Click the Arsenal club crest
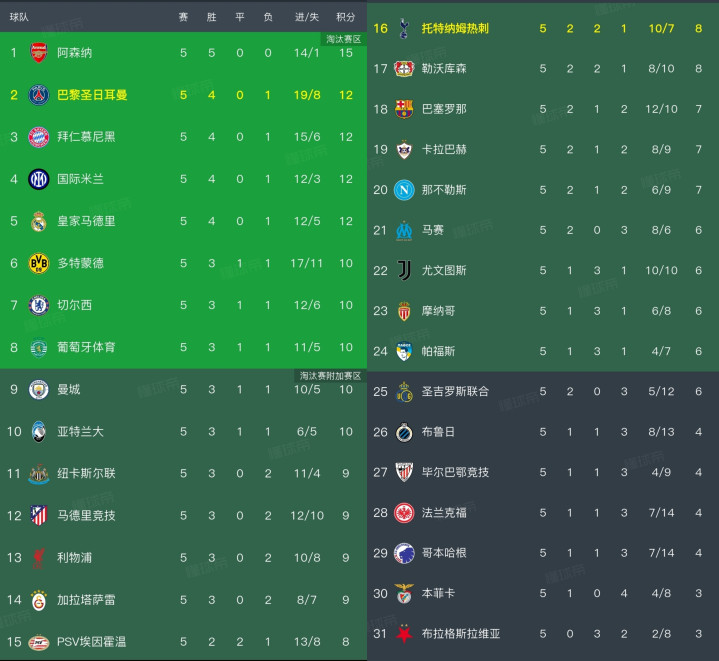Viewport: 719px width, 661px height. (38, 52)
